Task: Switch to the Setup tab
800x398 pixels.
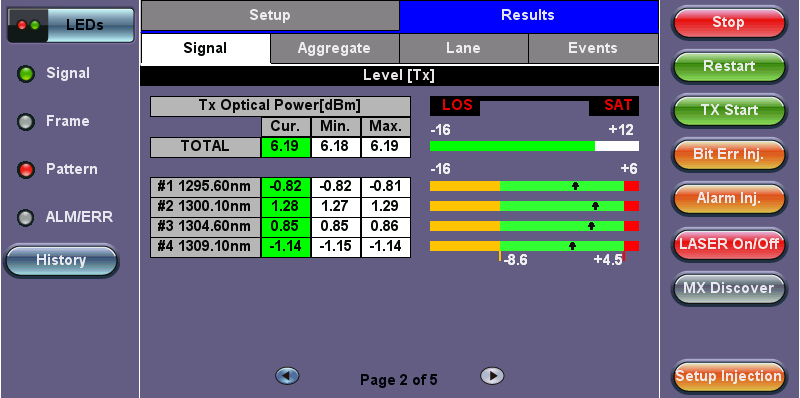Action: [270, 15]
